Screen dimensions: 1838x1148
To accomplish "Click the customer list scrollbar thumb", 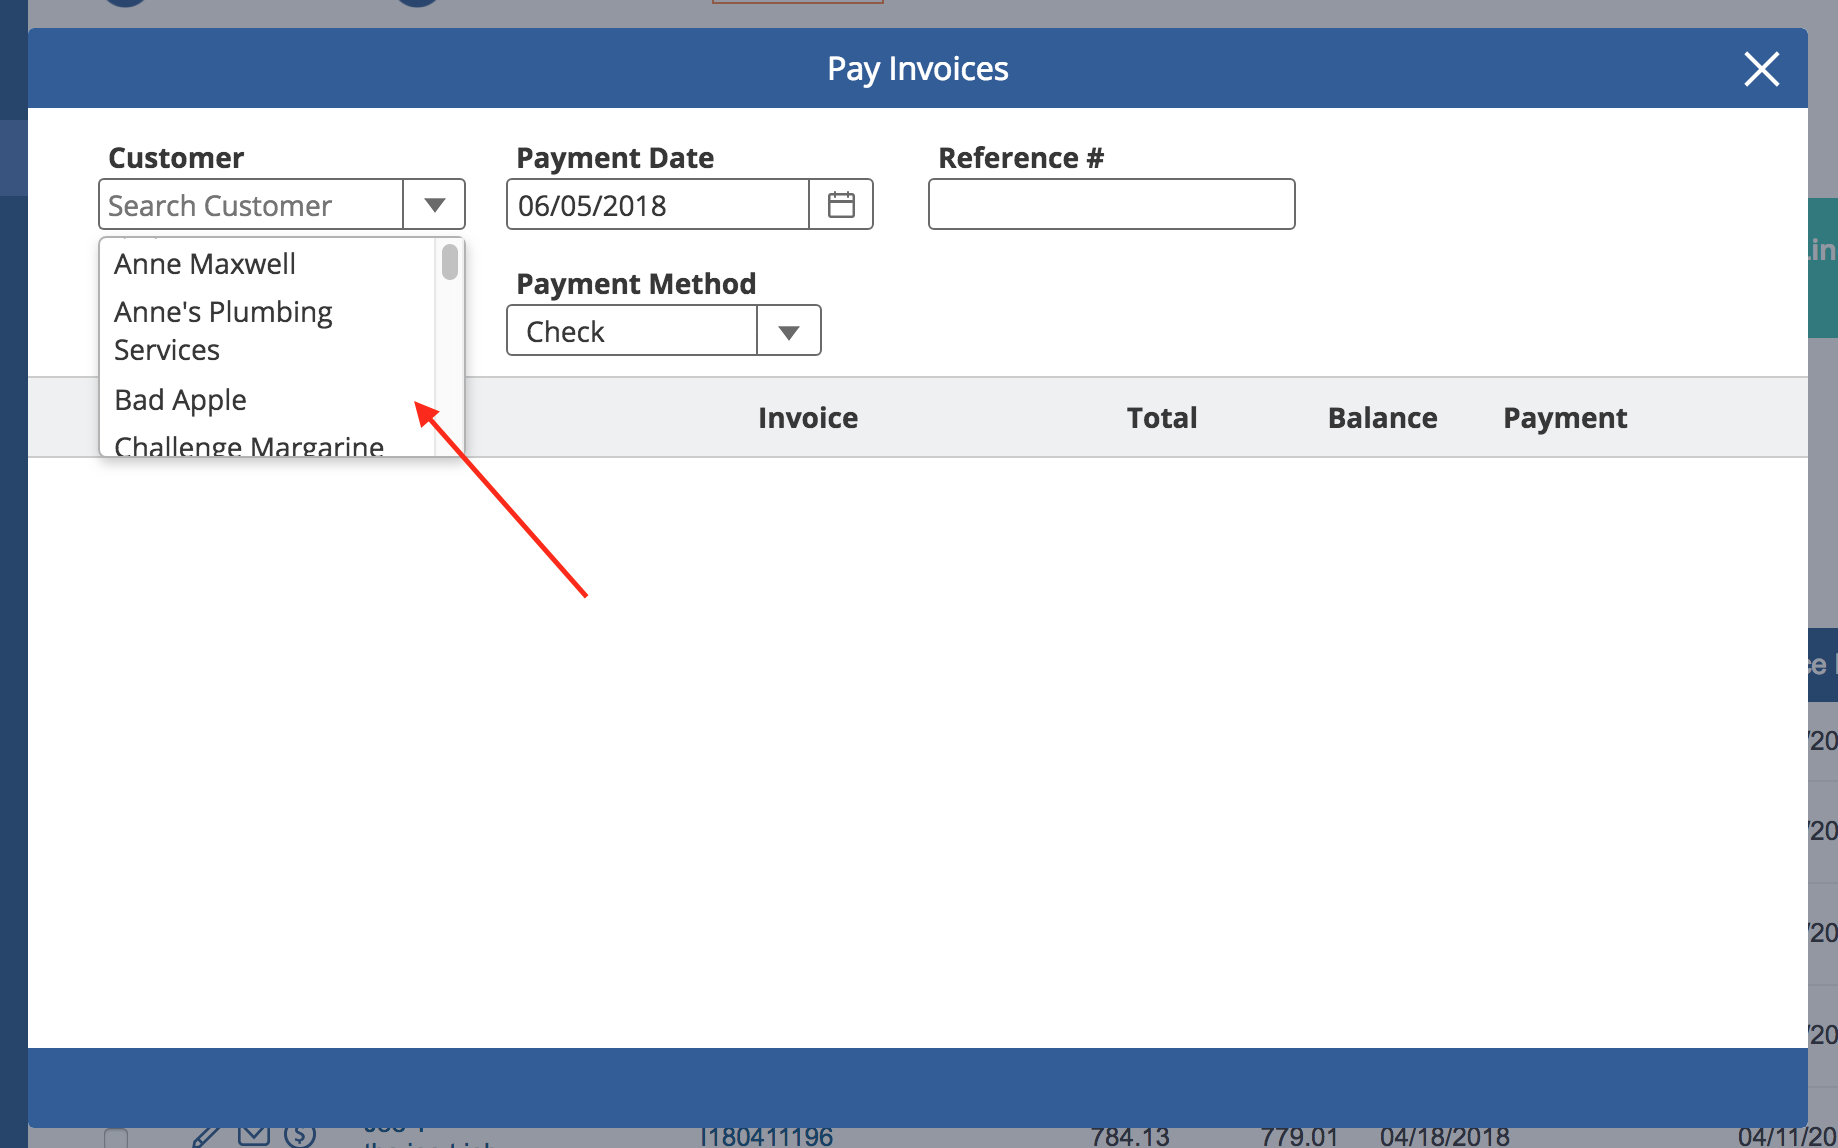I will (x=450, y=262).
